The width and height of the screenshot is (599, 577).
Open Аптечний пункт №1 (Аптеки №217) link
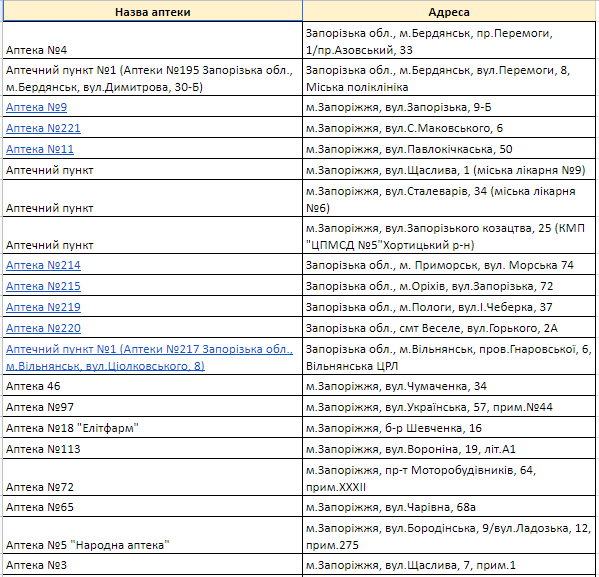pos(149,357)
